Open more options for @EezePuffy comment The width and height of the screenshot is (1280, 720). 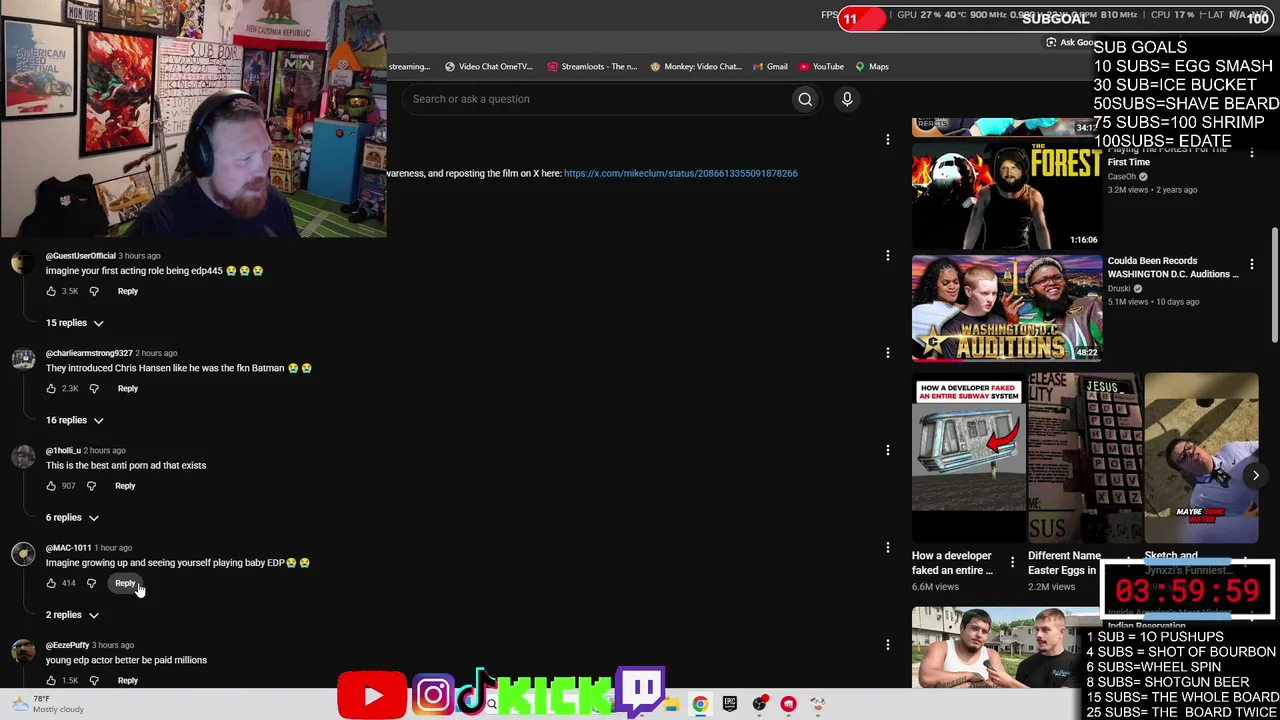(888, 645)
